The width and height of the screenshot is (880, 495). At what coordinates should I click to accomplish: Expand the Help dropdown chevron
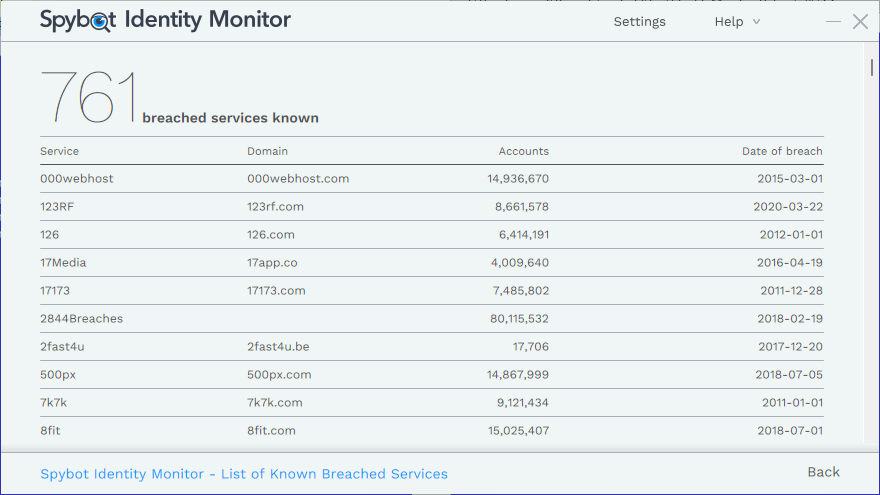pyautogui.click(x=756, y=22)
